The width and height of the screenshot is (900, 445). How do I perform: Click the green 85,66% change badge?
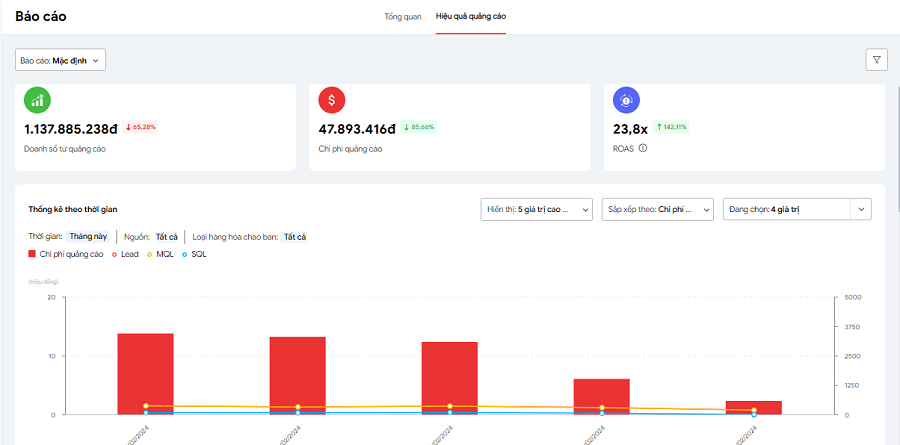418,128
